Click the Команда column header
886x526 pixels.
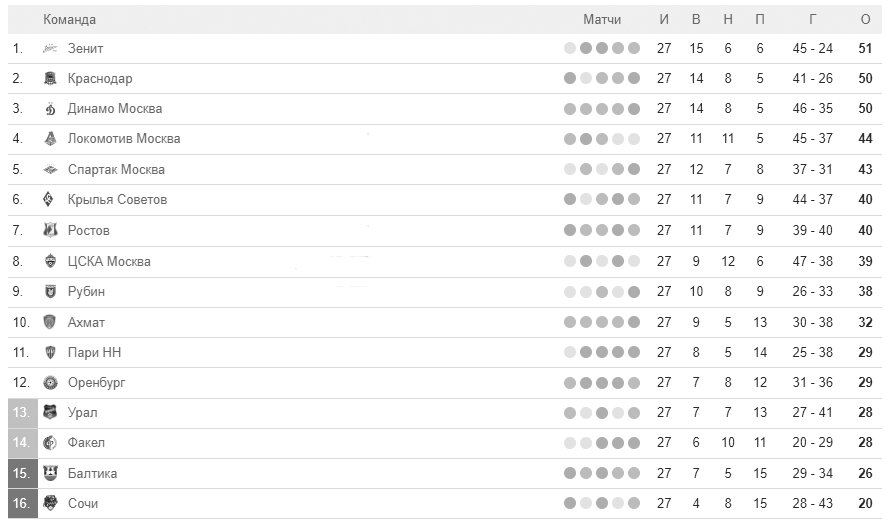tap(70, 20)
